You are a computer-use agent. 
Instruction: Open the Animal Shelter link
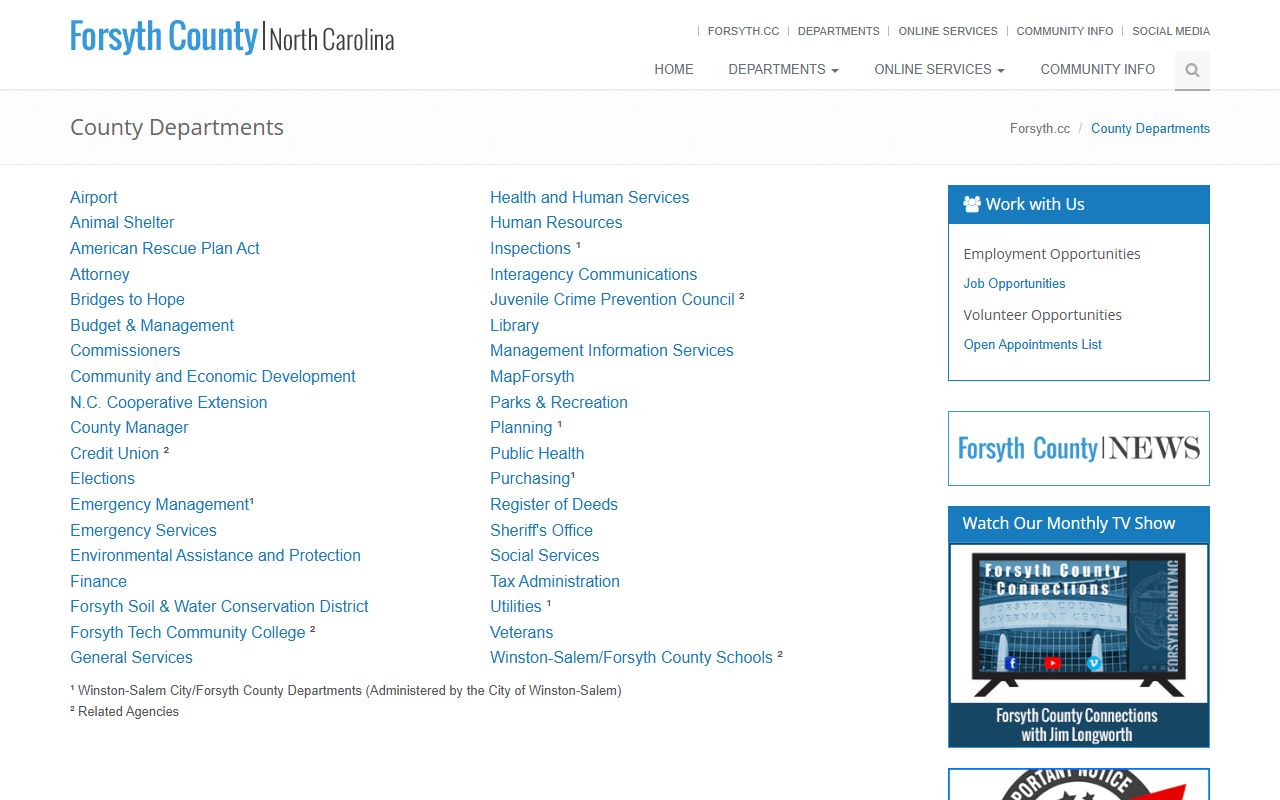click(122, 222)
